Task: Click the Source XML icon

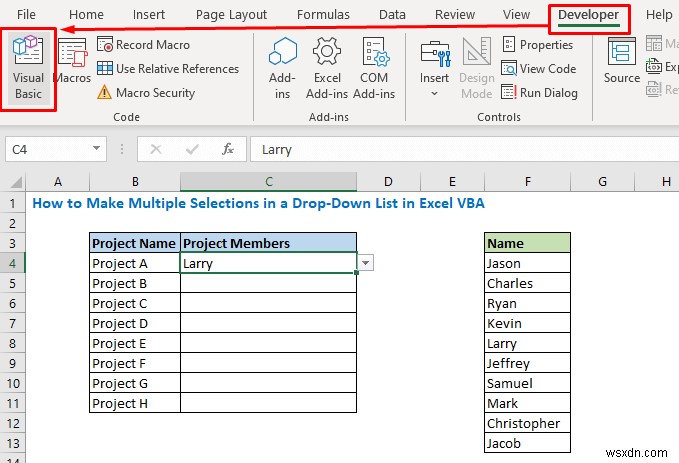Action: (x=621, y=65)
